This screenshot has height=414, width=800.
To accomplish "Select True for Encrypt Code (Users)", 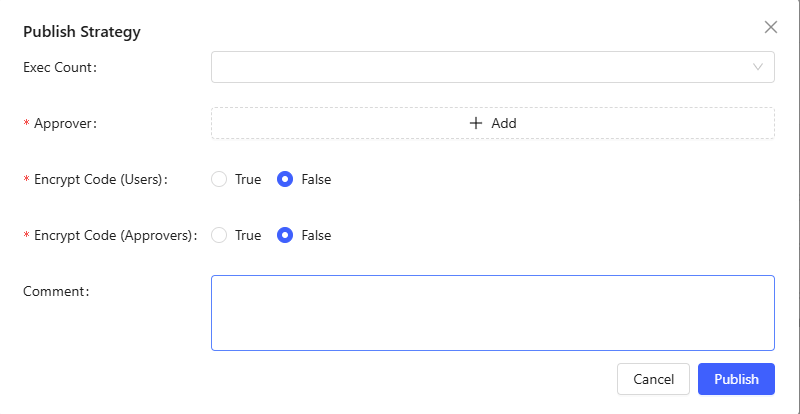I will (220, 180).
